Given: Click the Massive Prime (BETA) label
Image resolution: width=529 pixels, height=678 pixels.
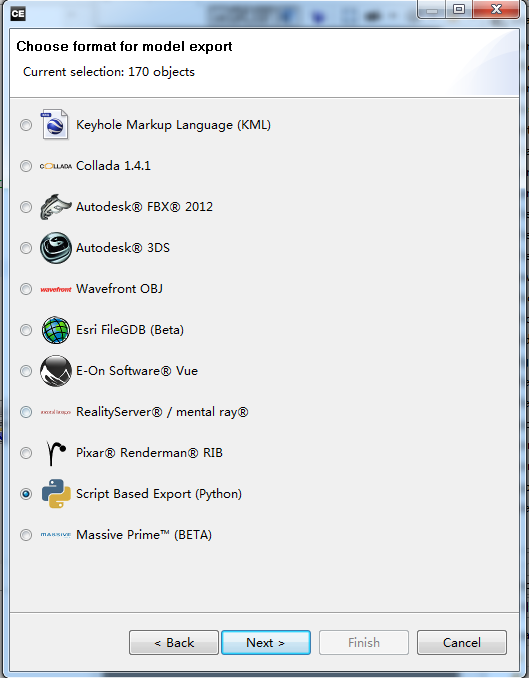Looking at the screenshot, I should [x=144, y=535].
